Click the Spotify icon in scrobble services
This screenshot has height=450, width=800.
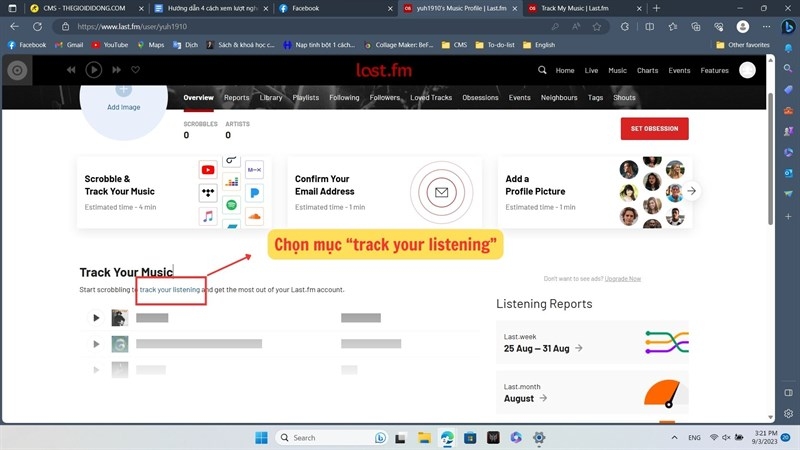click(231, 205)
